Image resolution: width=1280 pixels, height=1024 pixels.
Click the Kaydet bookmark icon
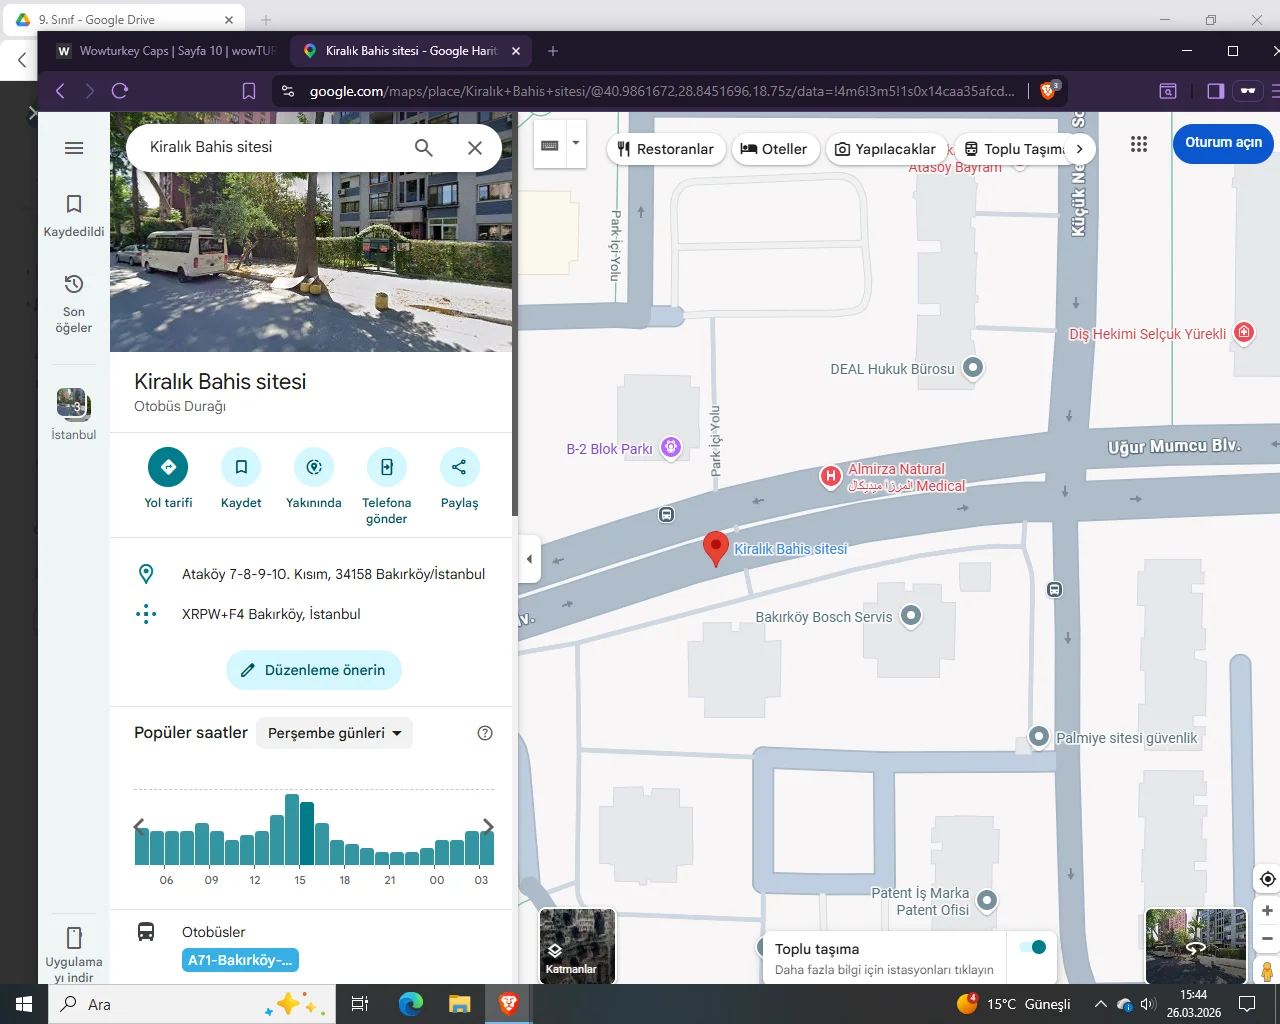click(241, 467)
